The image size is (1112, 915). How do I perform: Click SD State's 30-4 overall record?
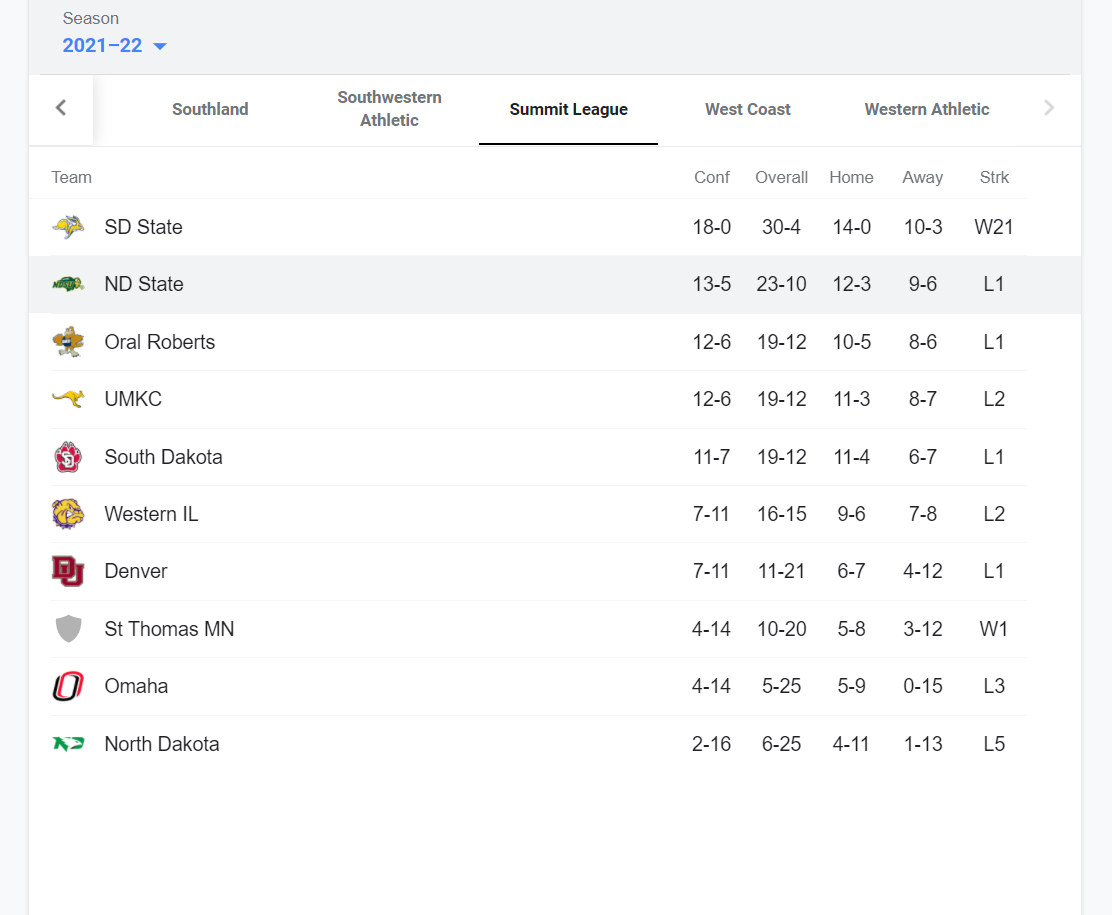click(x=782, y=227)
